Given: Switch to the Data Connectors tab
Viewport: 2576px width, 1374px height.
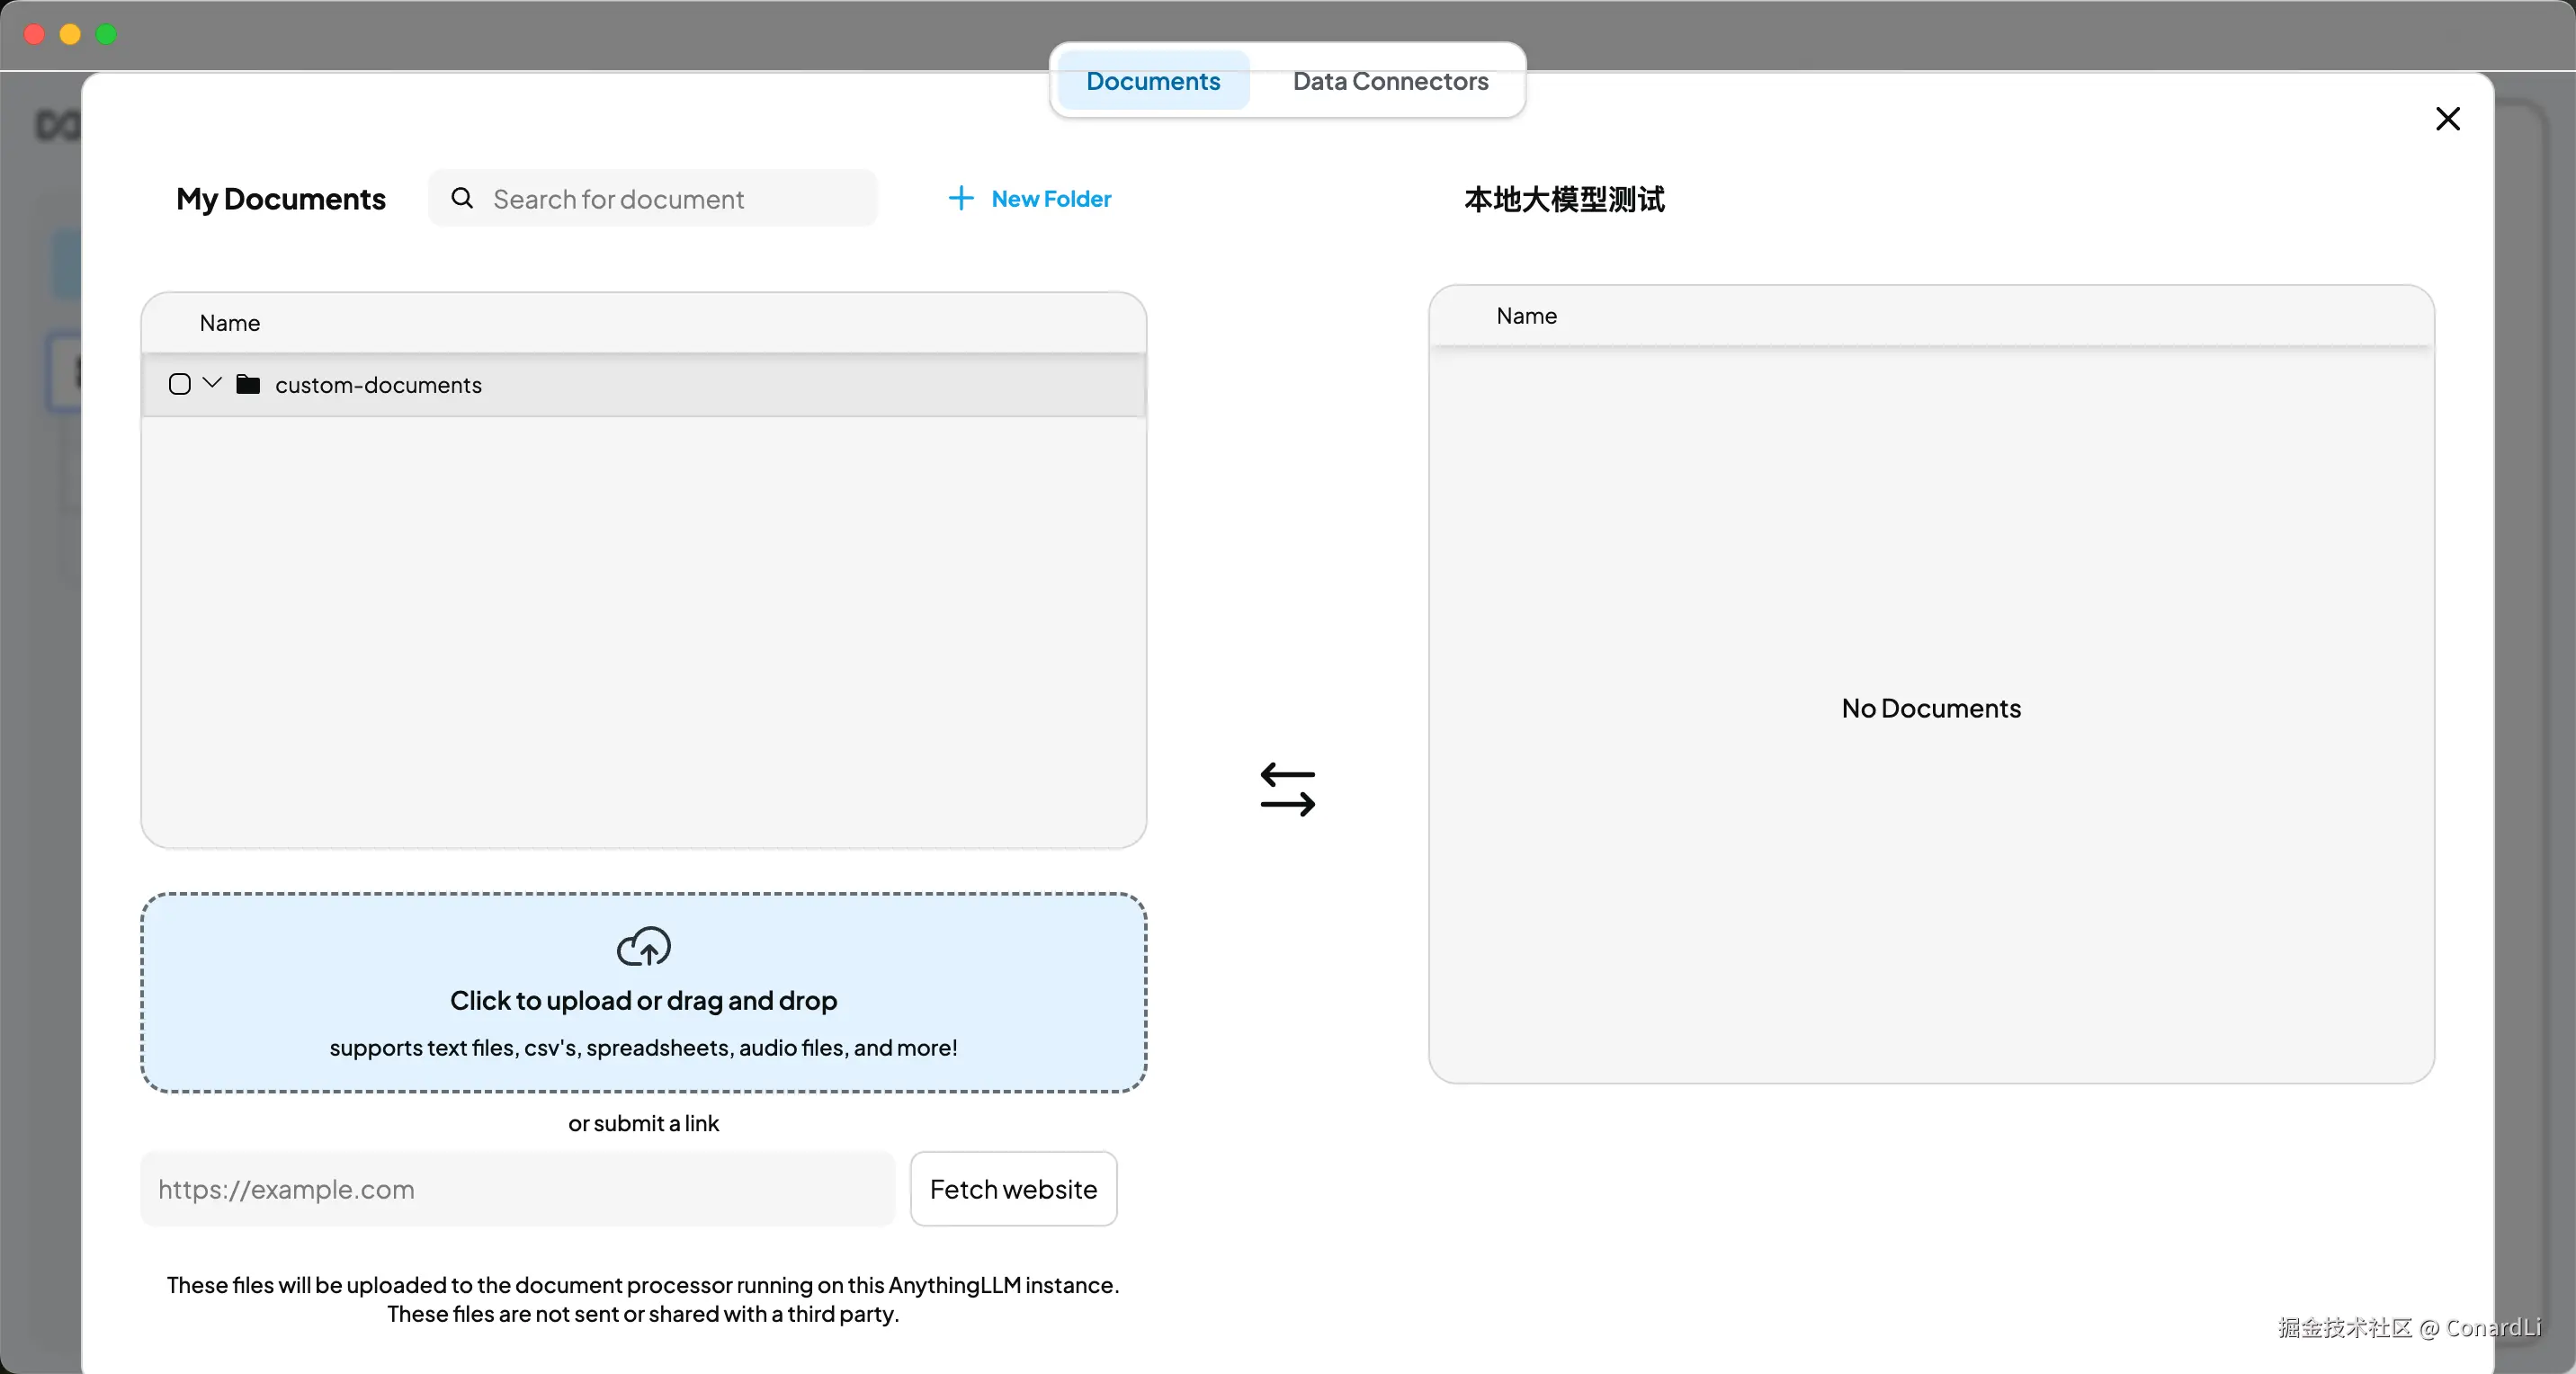Looking at the screenshot, I should (1390, 81).
